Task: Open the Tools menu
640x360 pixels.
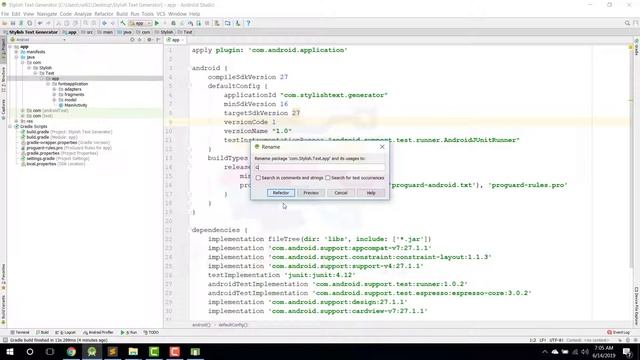Action: tap(147, 14)
